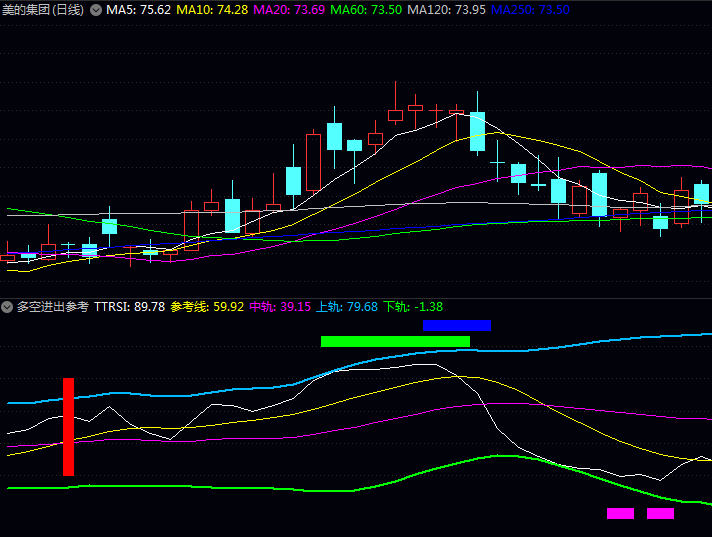The height and width of the screenshot is (537, 712).
Task: Select the green horizontal signal bar
Action: tap(395, 341)
